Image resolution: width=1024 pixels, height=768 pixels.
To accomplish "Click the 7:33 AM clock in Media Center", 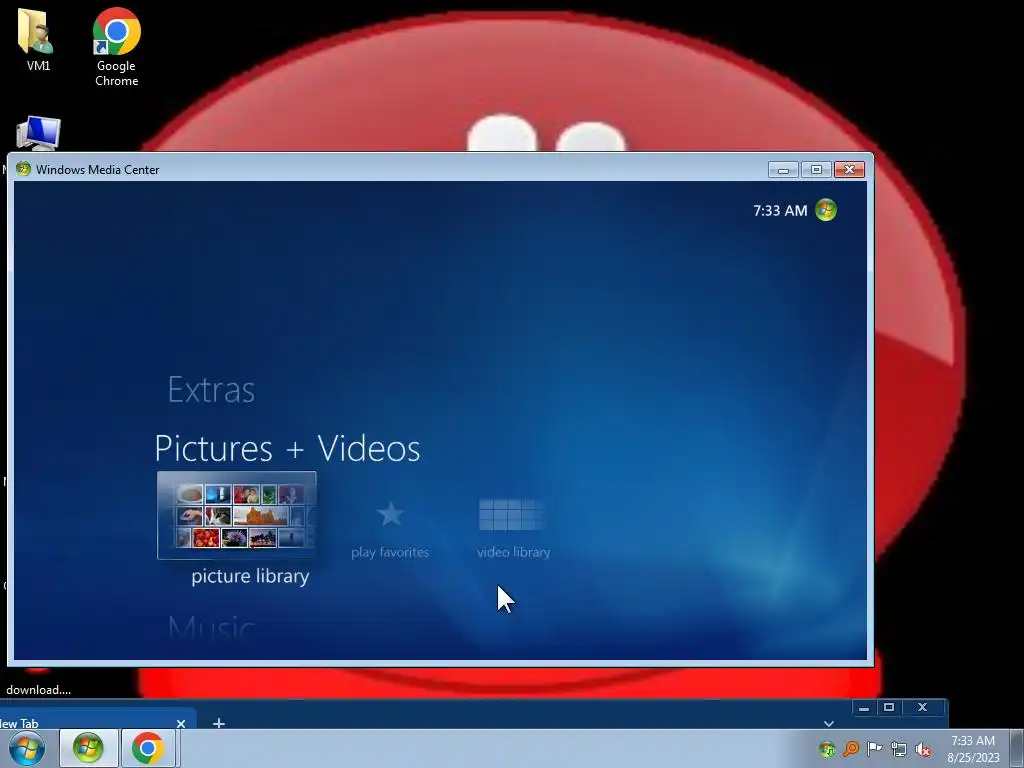I will (780, 210).
